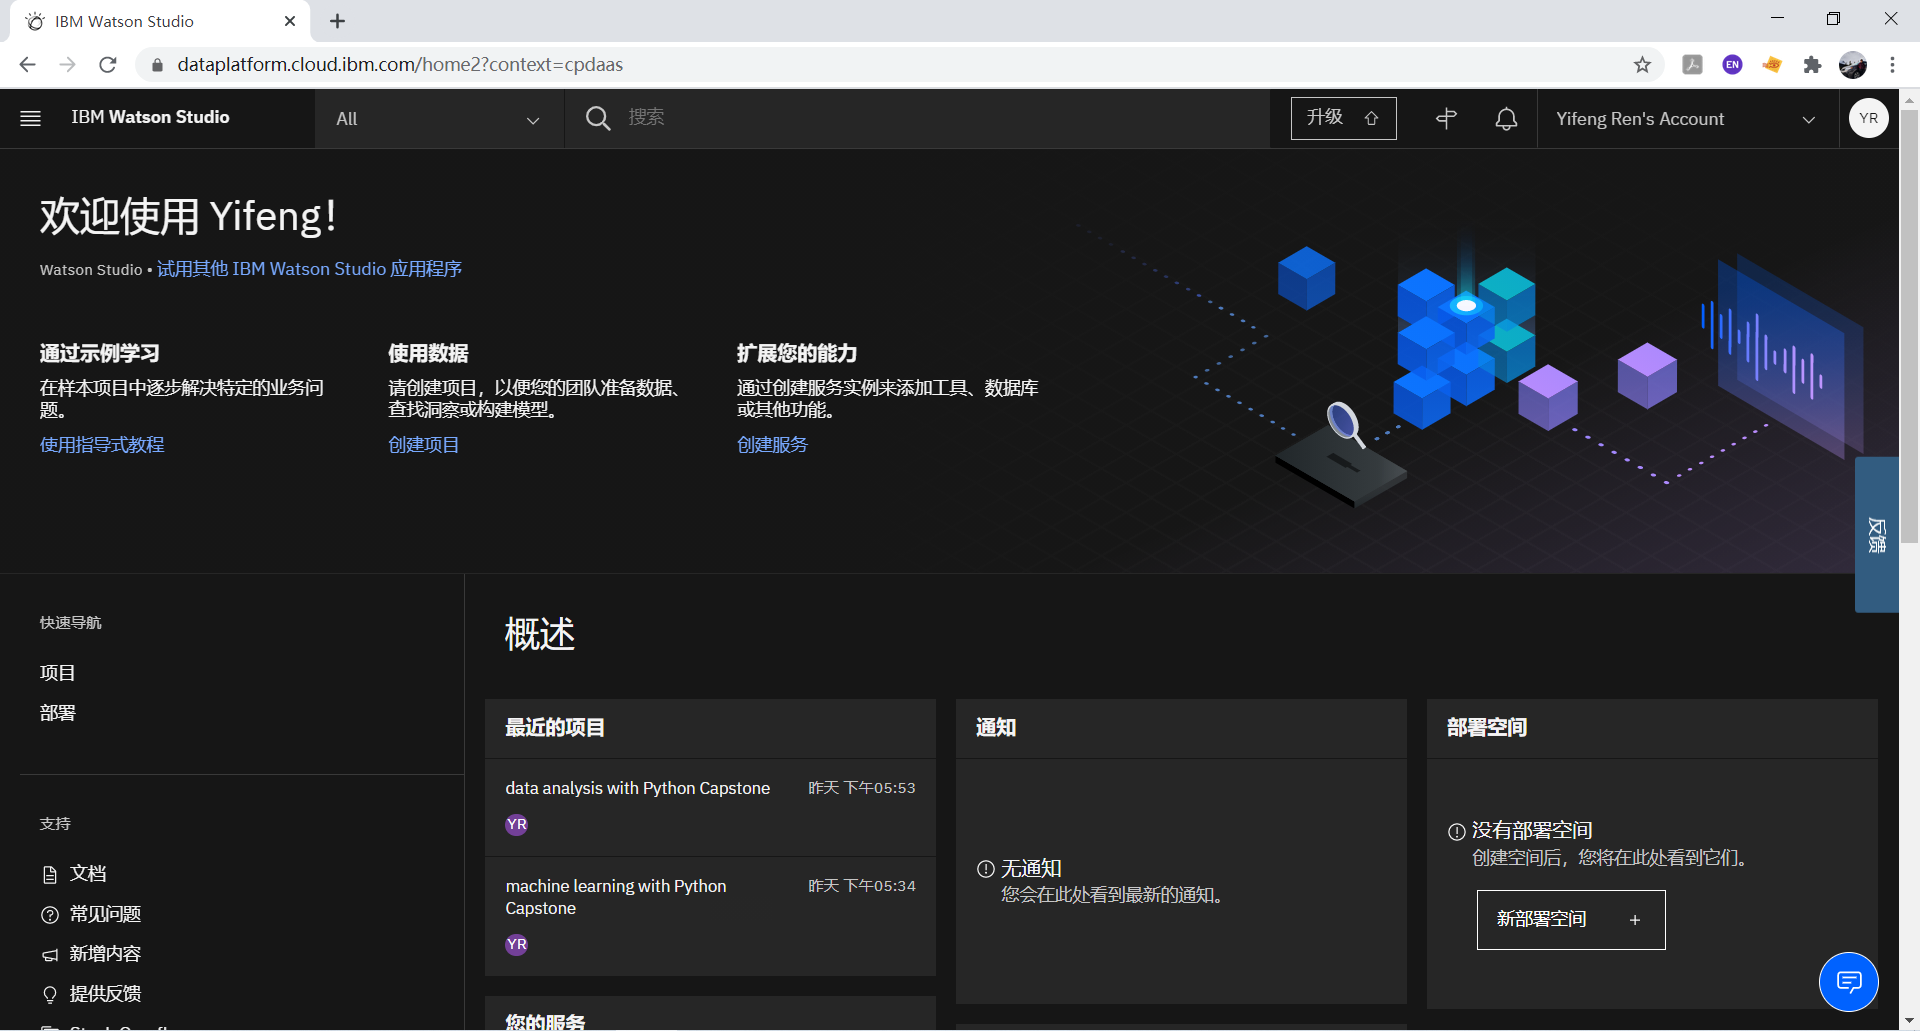The image size is (1920, 1031).
Task: Click the Chrome profile avatar
Action: (1853, 65)
